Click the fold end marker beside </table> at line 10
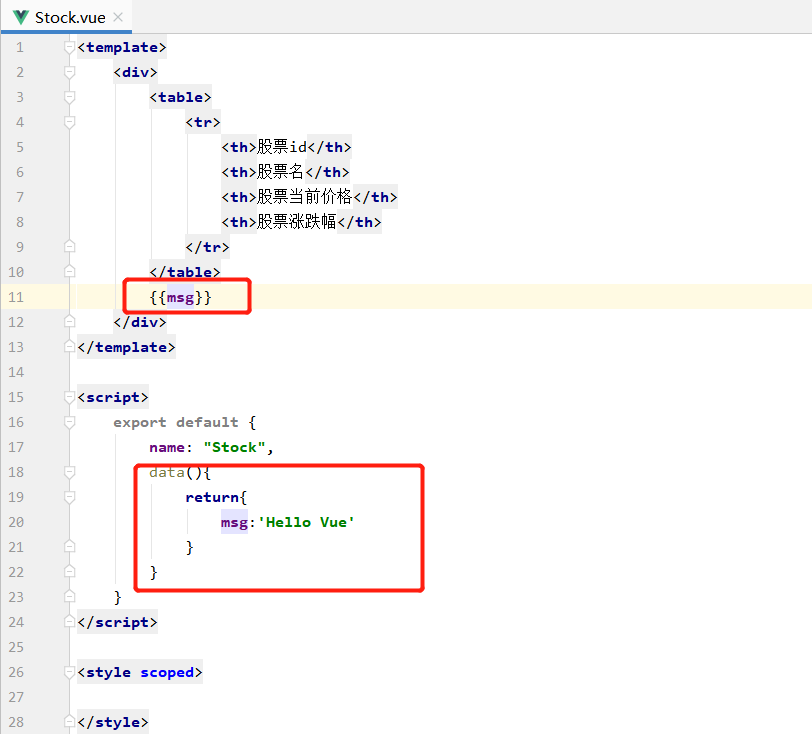This screenshot has width=812, height=734. [69, 271]
